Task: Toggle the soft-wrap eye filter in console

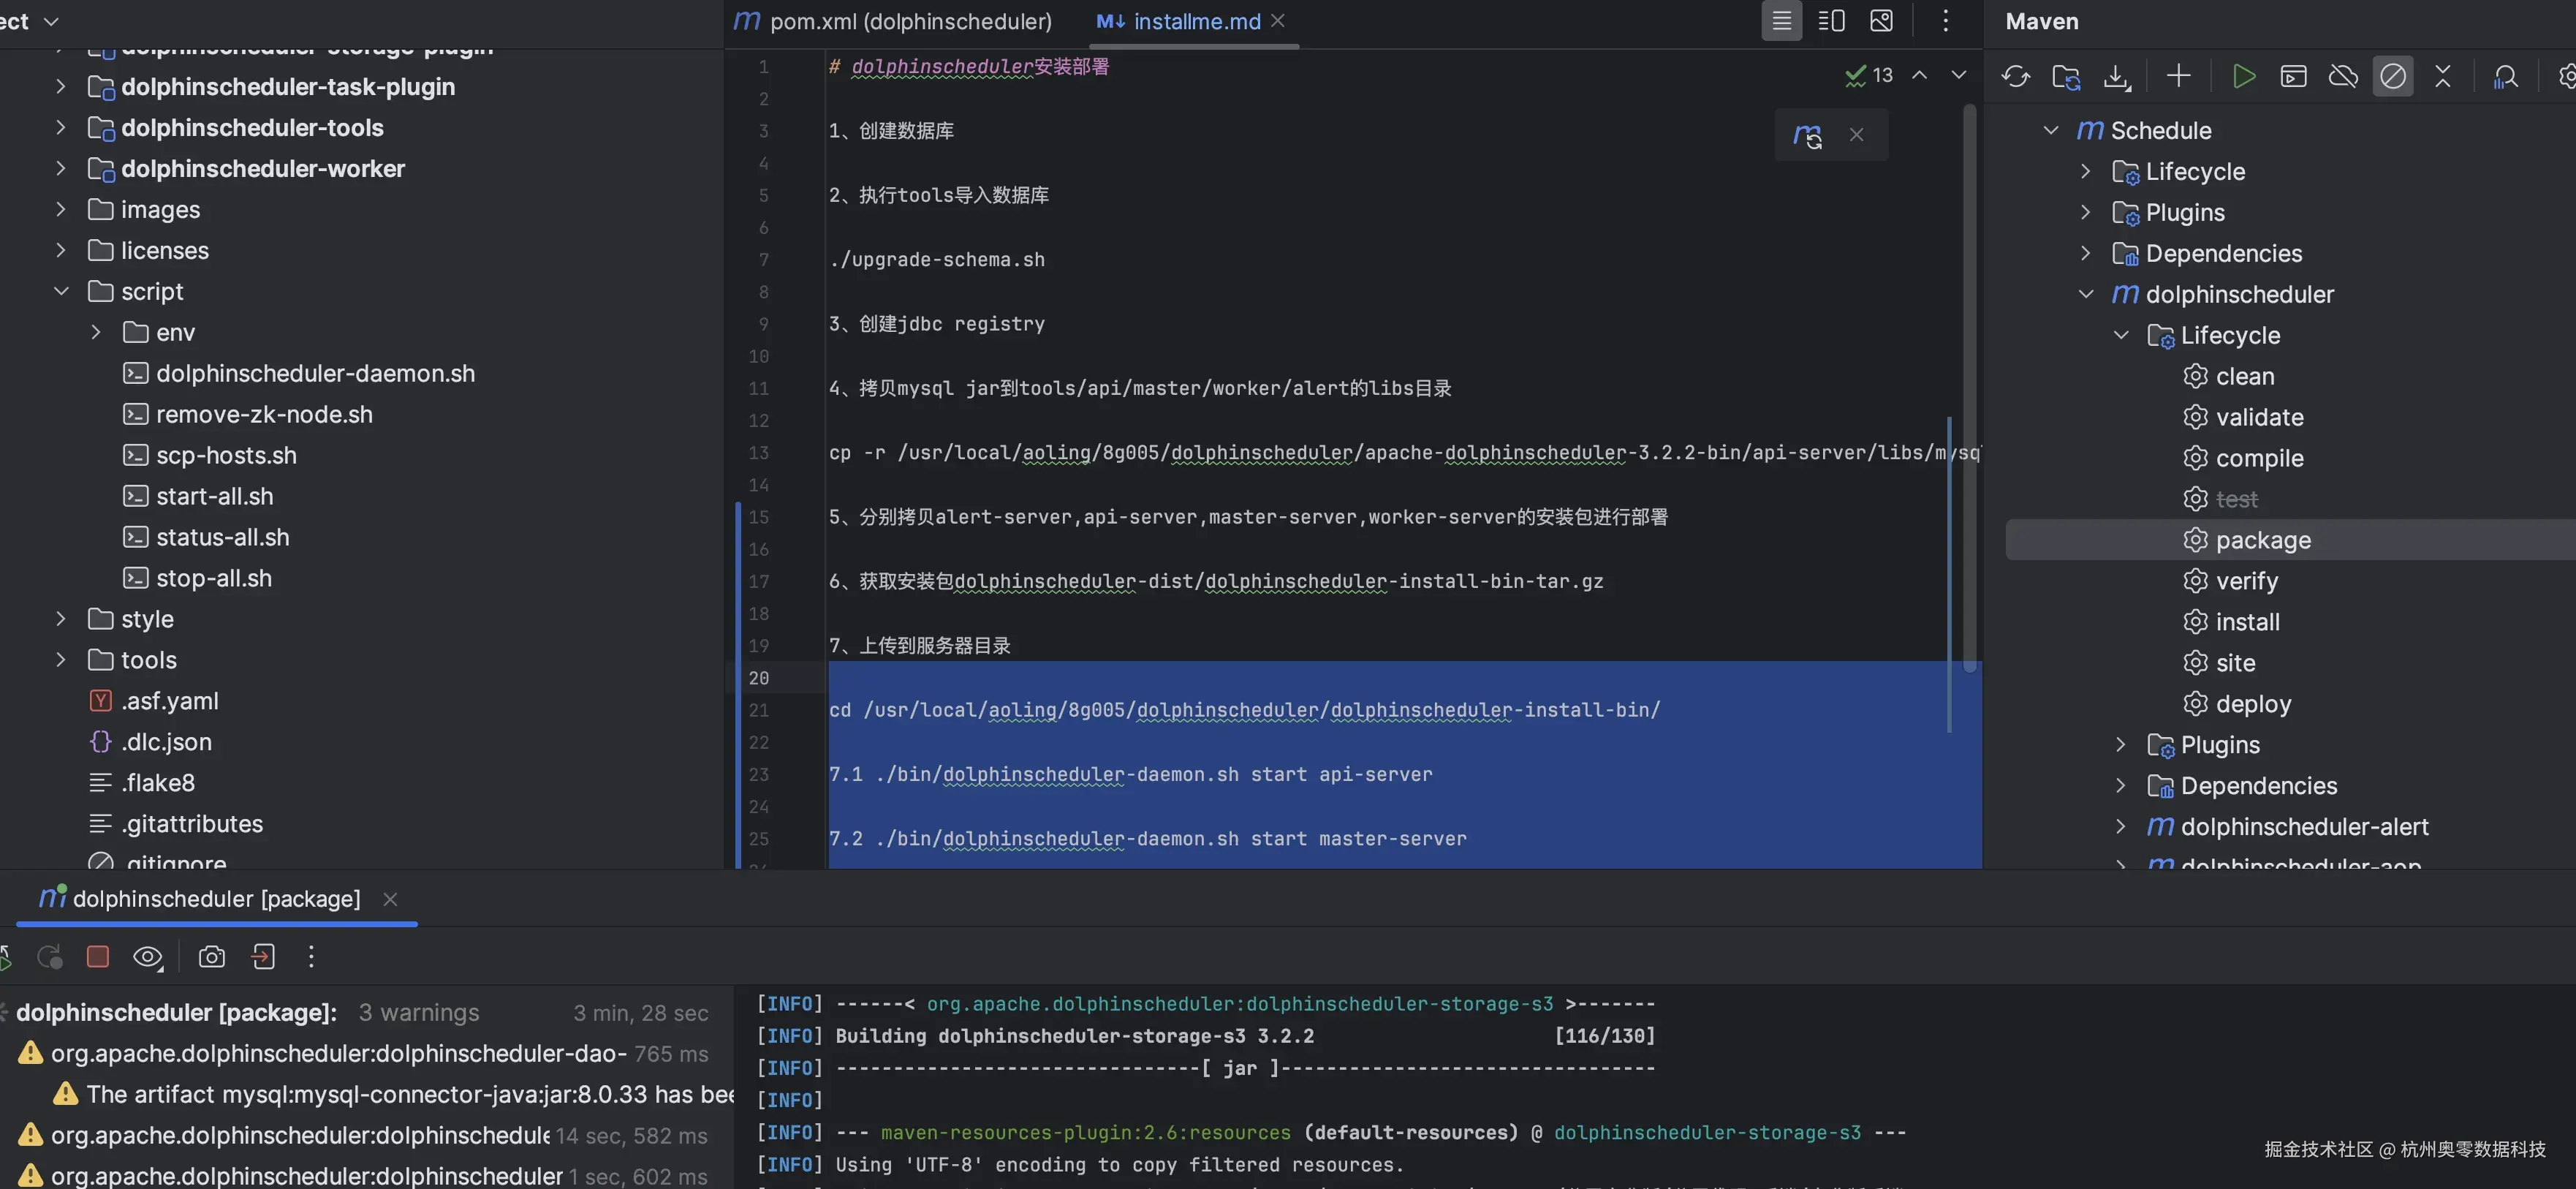Action: click(148, 956)
